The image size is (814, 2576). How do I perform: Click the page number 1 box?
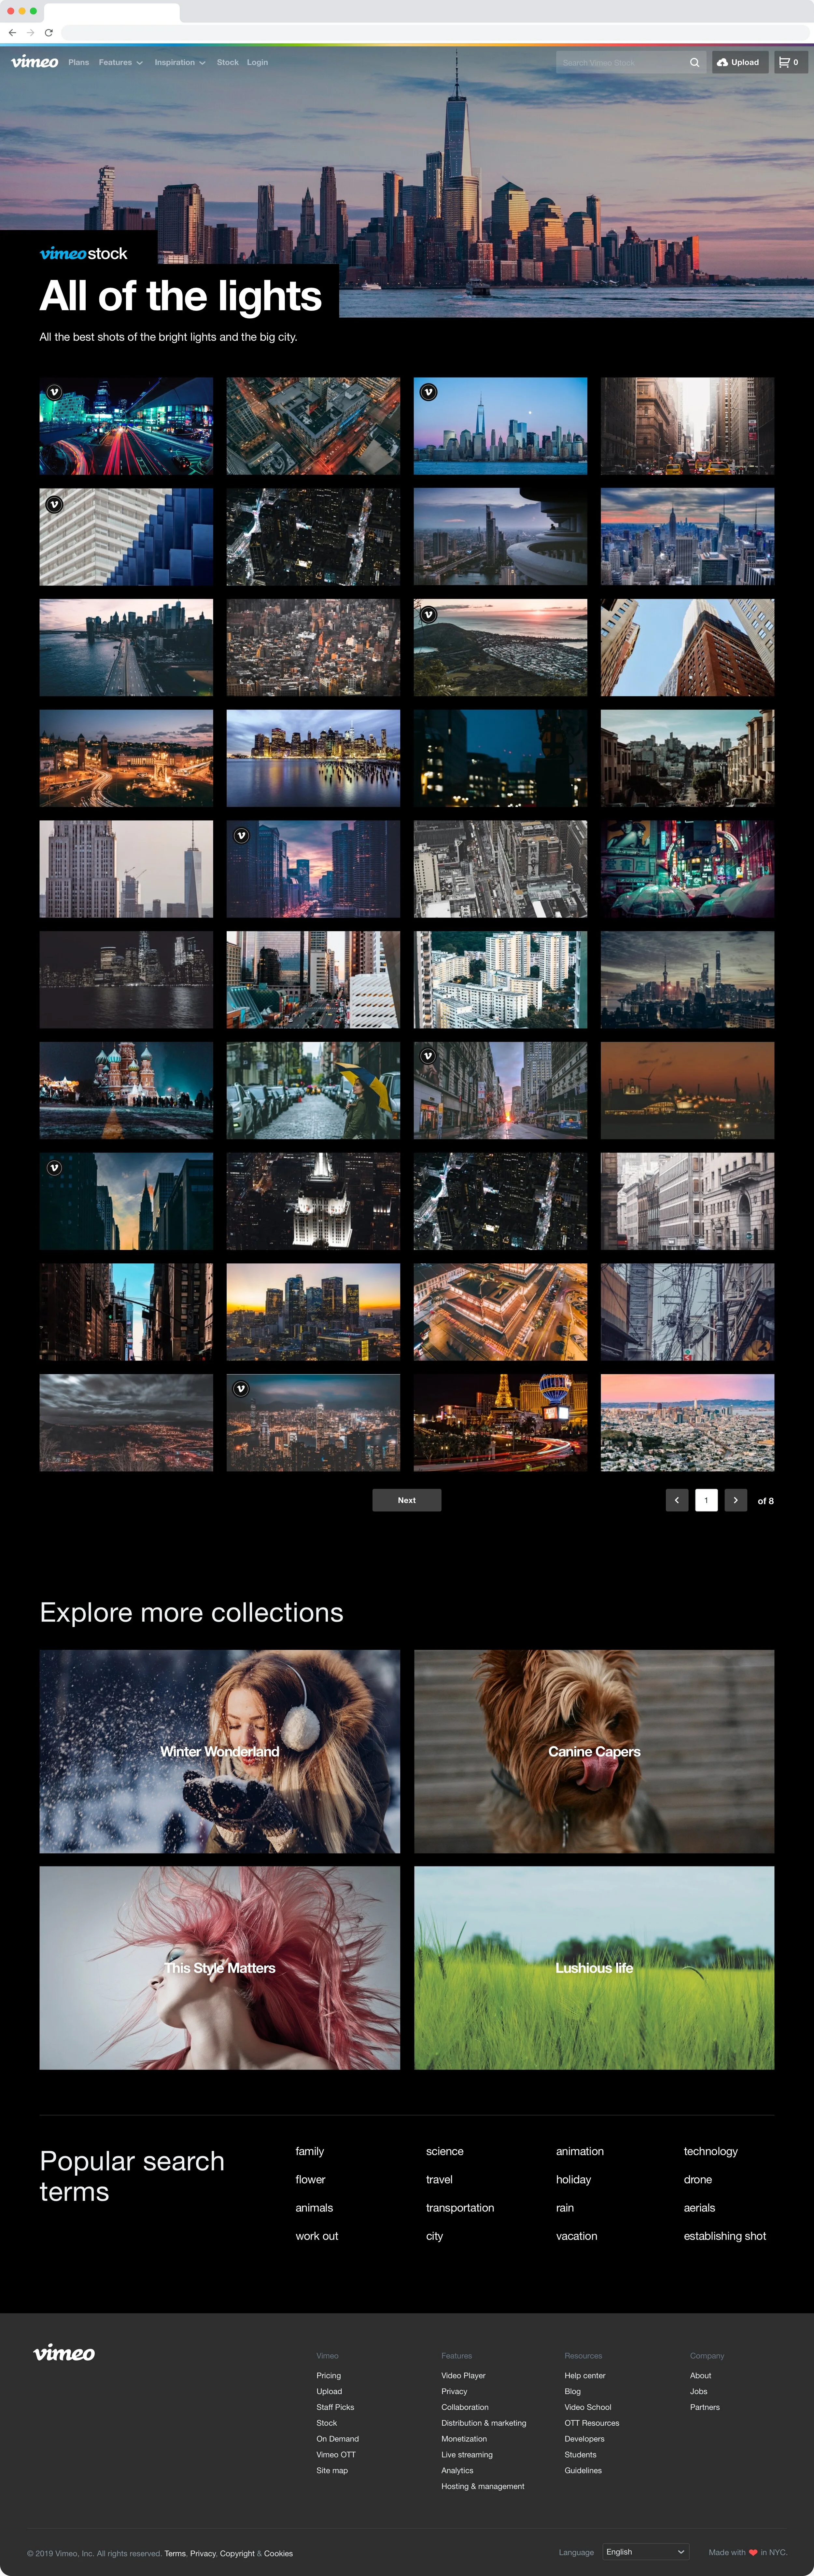pyautogui.click(x=706, y=1500)
